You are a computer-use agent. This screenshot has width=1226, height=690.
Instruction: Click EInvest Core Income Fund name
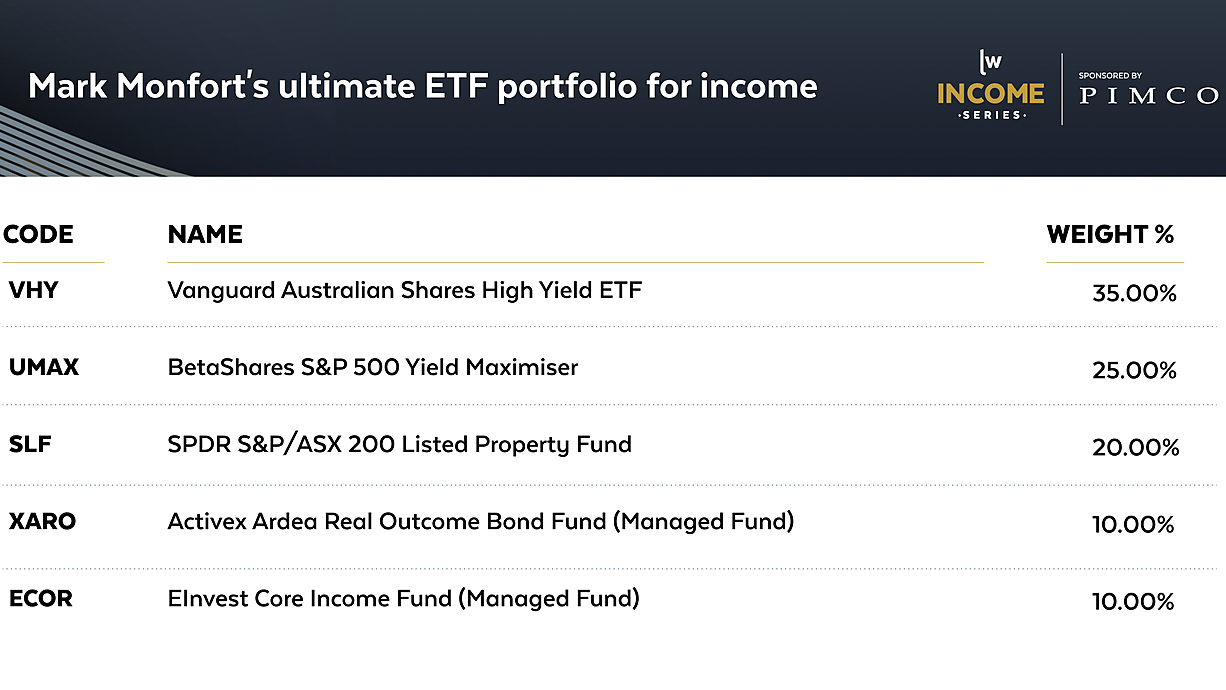[x=403, y=599]
